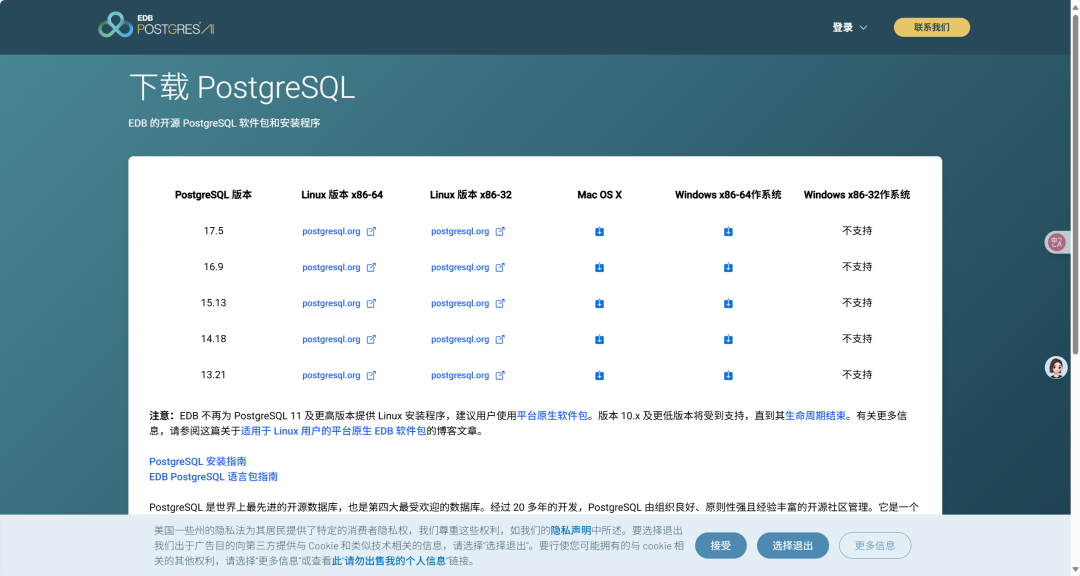Download version 13.21 for Windows x86-64

pyautogui.click(x=728, y=376)
